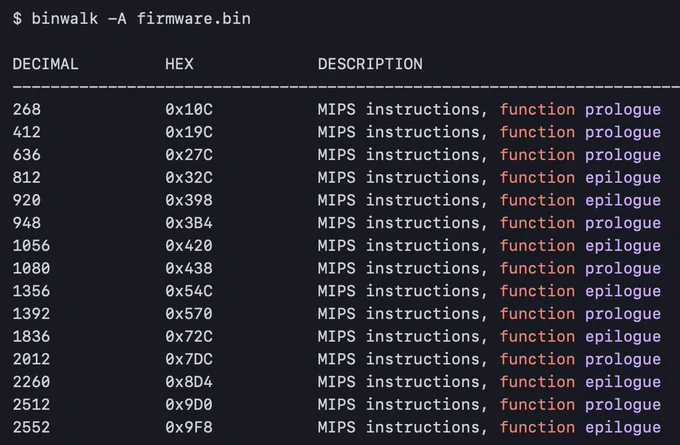Click hex value 0x32C
680x445 pixels.
click(x=189, y=177)
